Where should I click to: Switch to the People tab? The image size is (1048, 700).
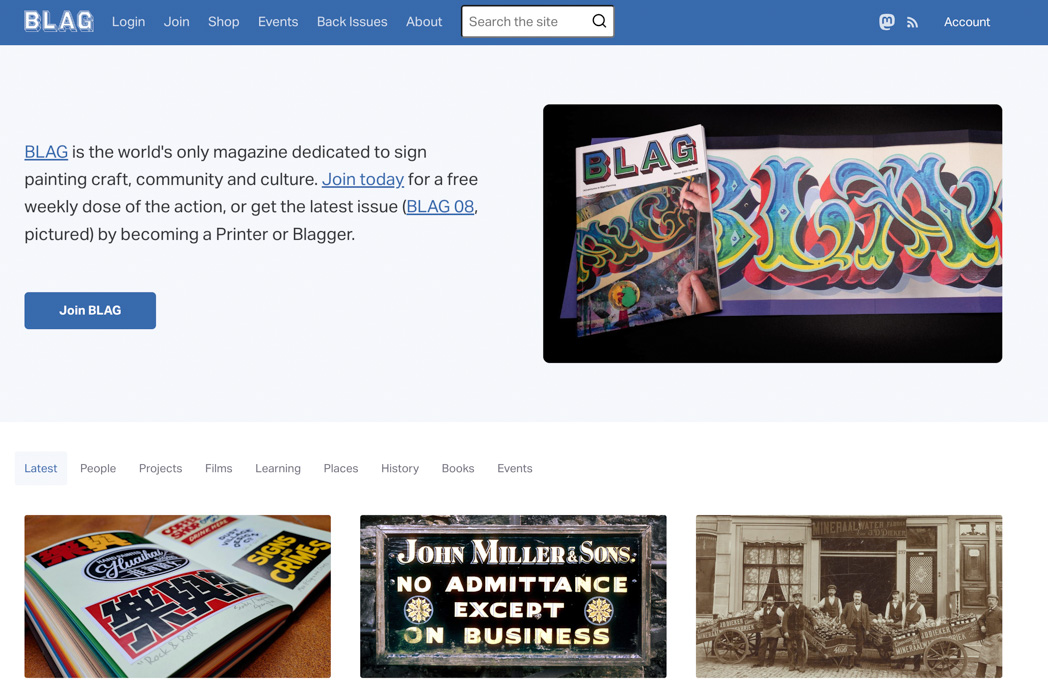coord(98,468)
